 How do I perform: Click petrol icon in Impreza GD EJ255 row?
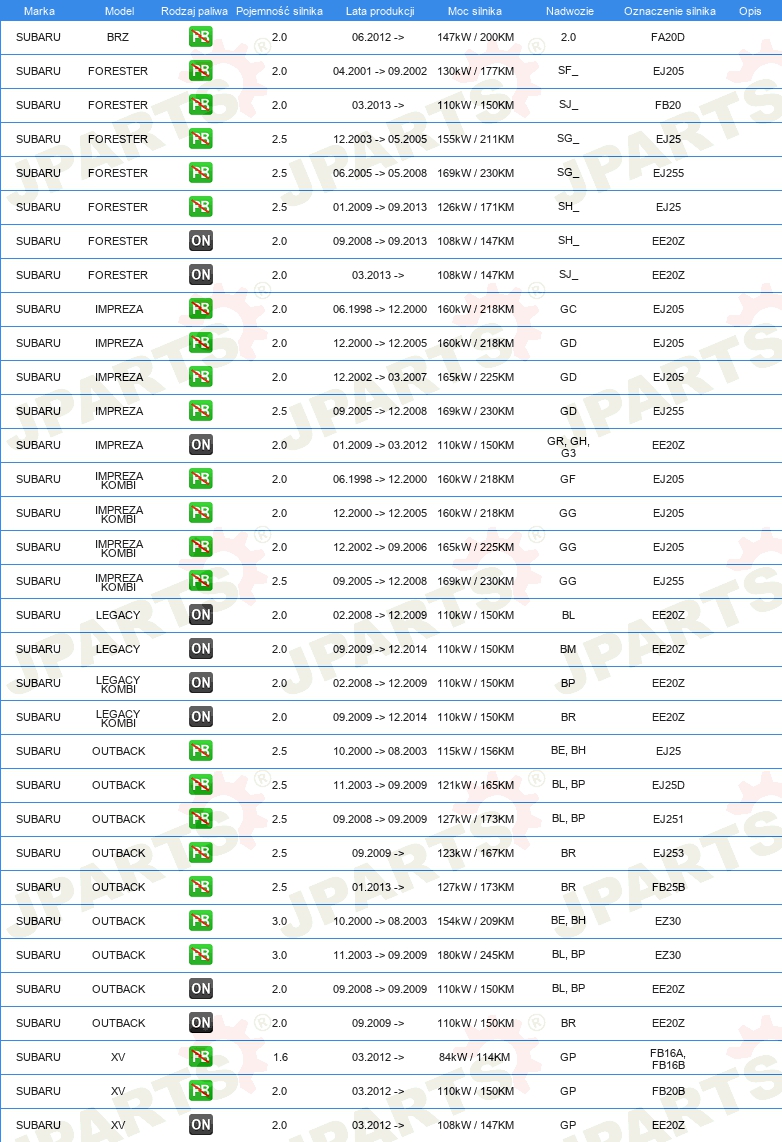[200, 411]
